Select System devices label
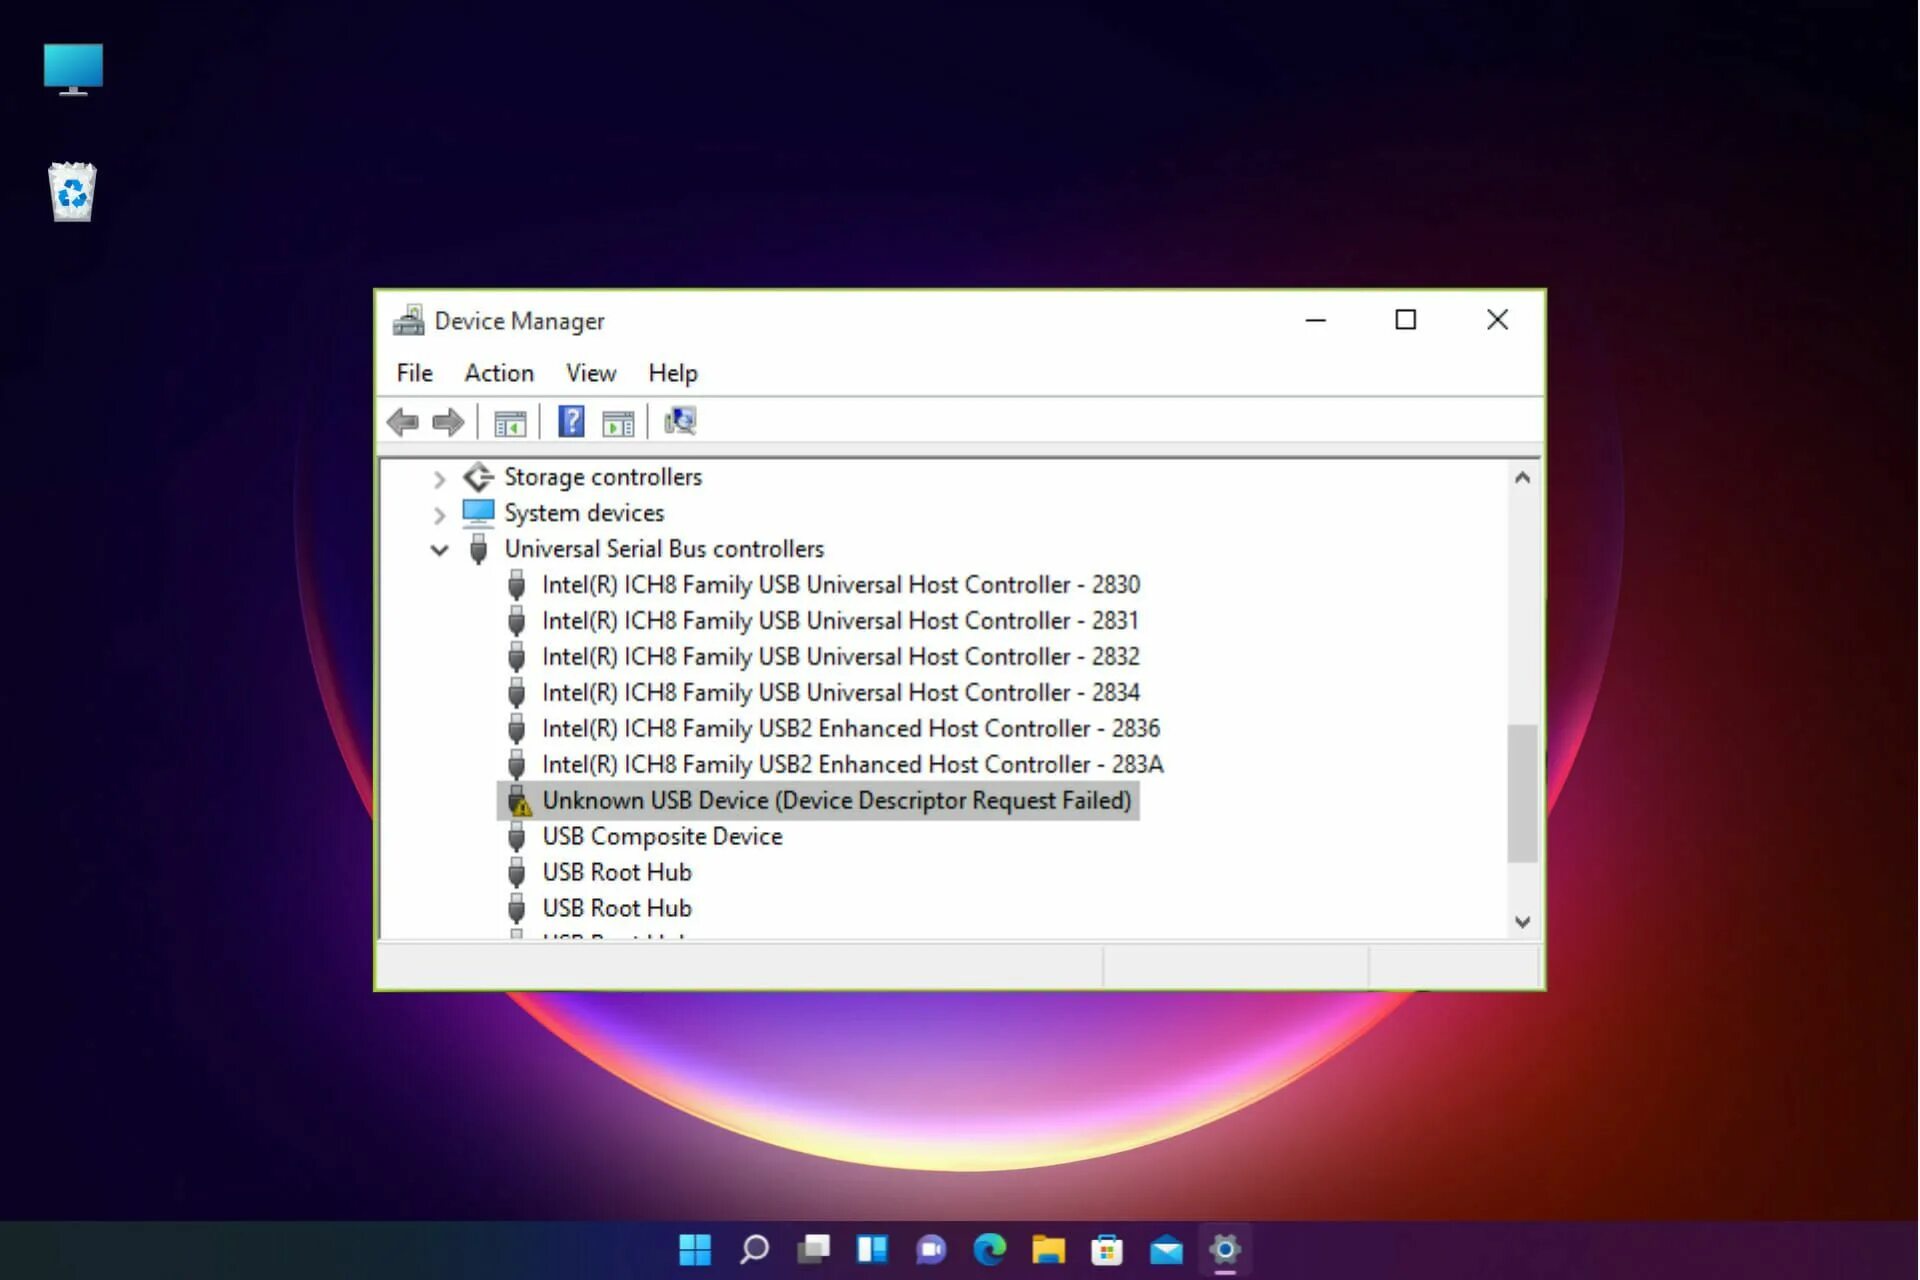The width and height of the screenshot is (1920, 1280). [x=584, y=513]
